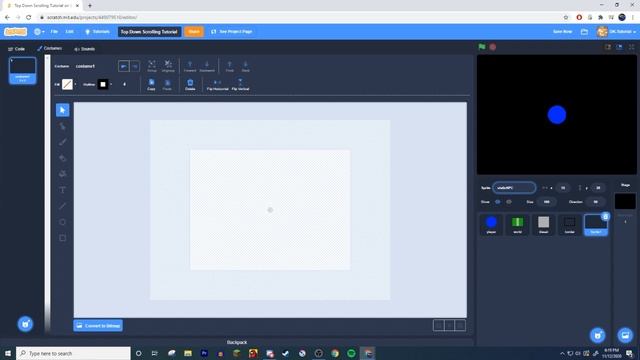Screen dimensions: 640x360
Task: Click the Undo arrow button
Action: [124, 66]
